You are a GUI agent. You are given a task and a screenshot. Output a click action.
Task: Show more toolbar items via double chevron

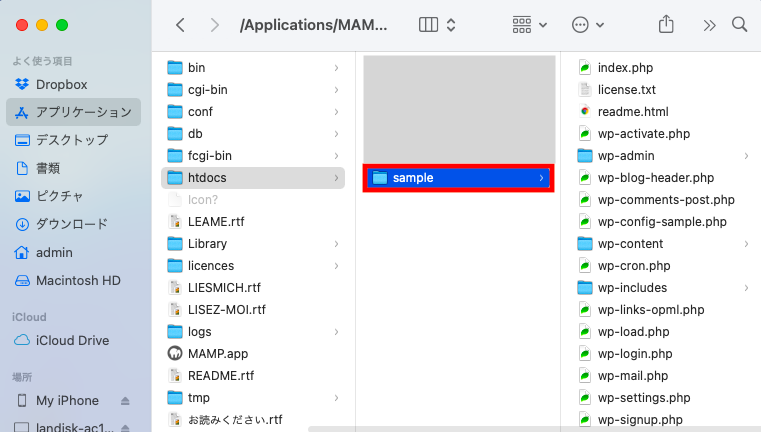click(x=709, y=25)
